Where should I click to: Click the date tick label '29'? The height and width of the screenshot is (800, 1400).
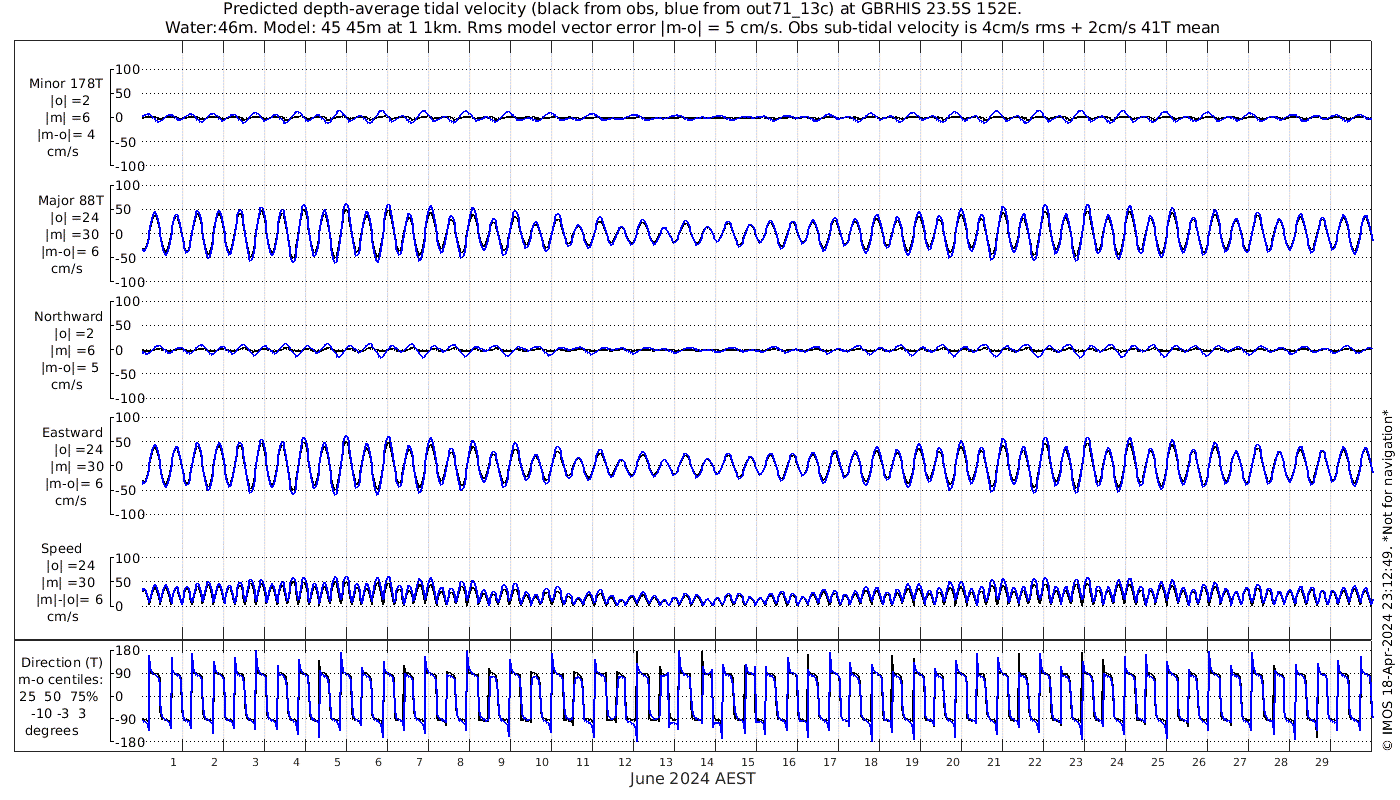pyautogui.click(x=1321, y=762)
